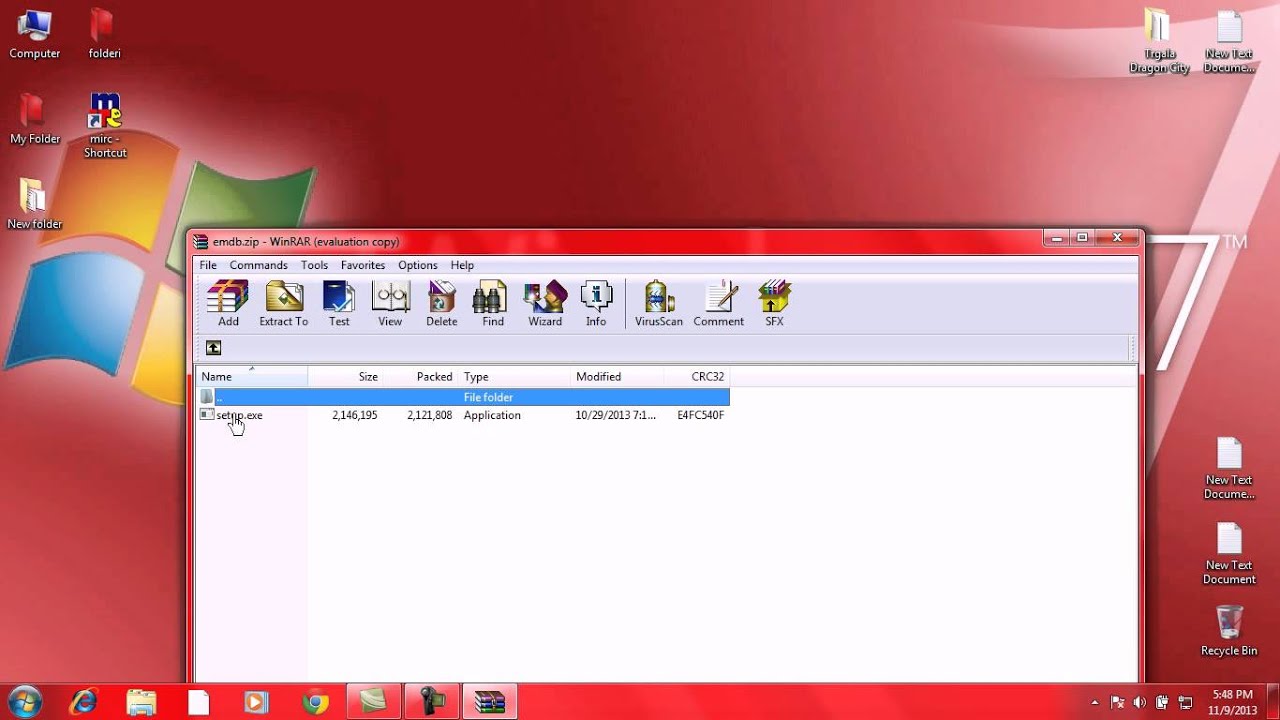Open the Favorites menu
This screenshot has width=1280, height=720.
(363, 265)
